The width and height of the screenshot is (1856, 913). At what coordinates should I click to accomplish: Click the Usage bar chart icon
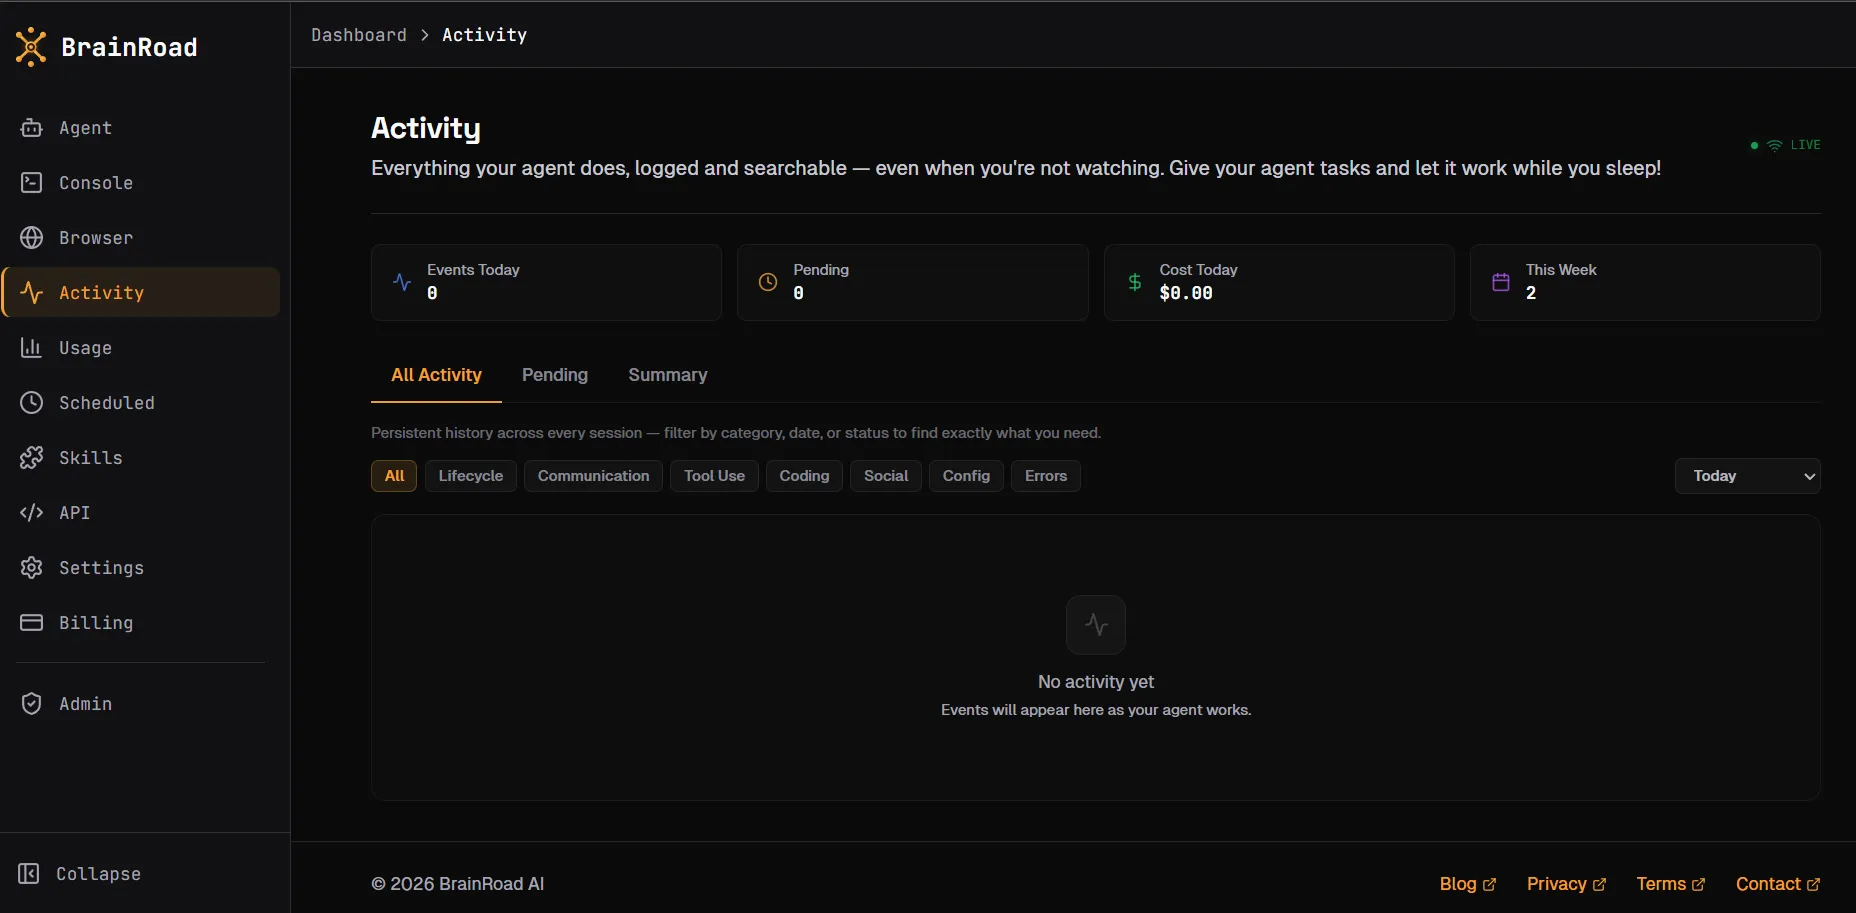(32, 348)
